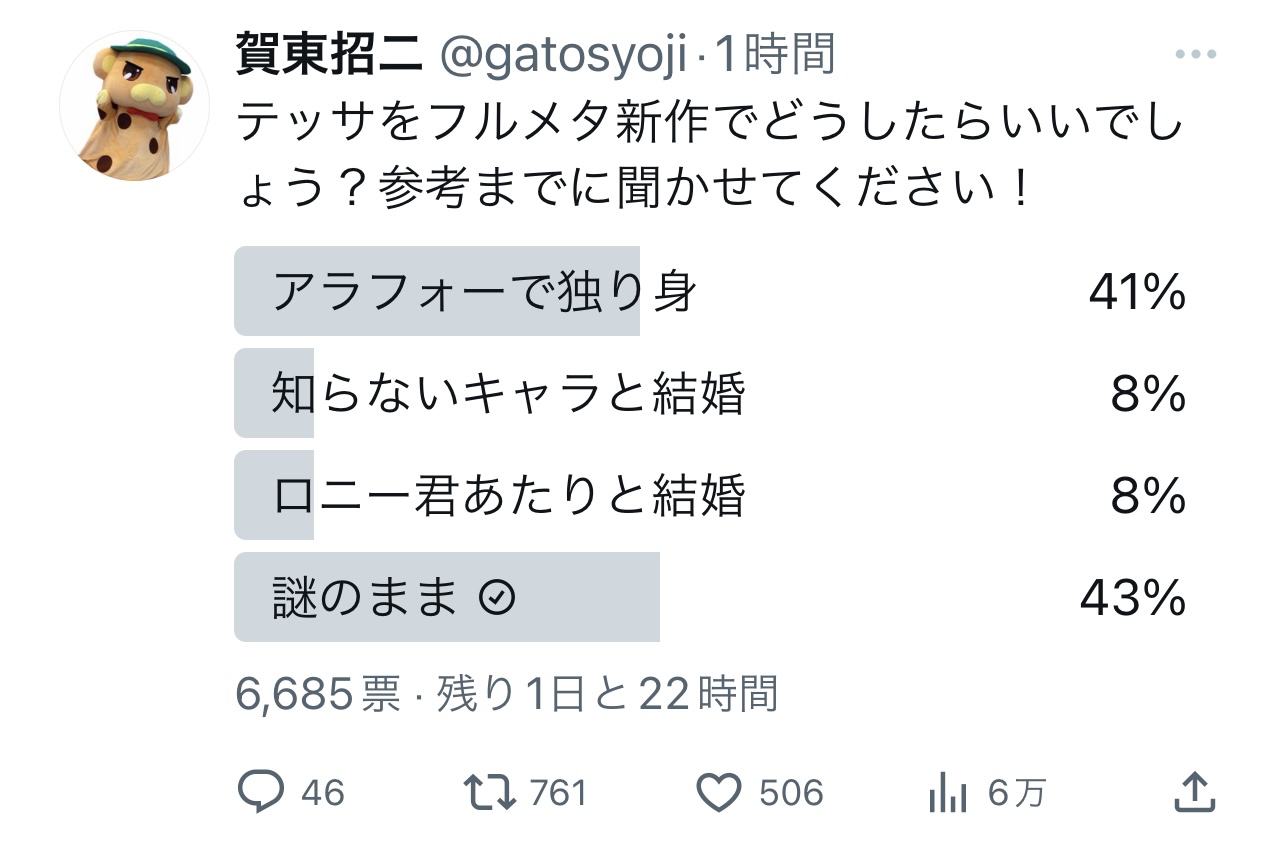Screen dimensions: 1282x848
Task: Open the three-dot more options menu
Action: 1195,55
